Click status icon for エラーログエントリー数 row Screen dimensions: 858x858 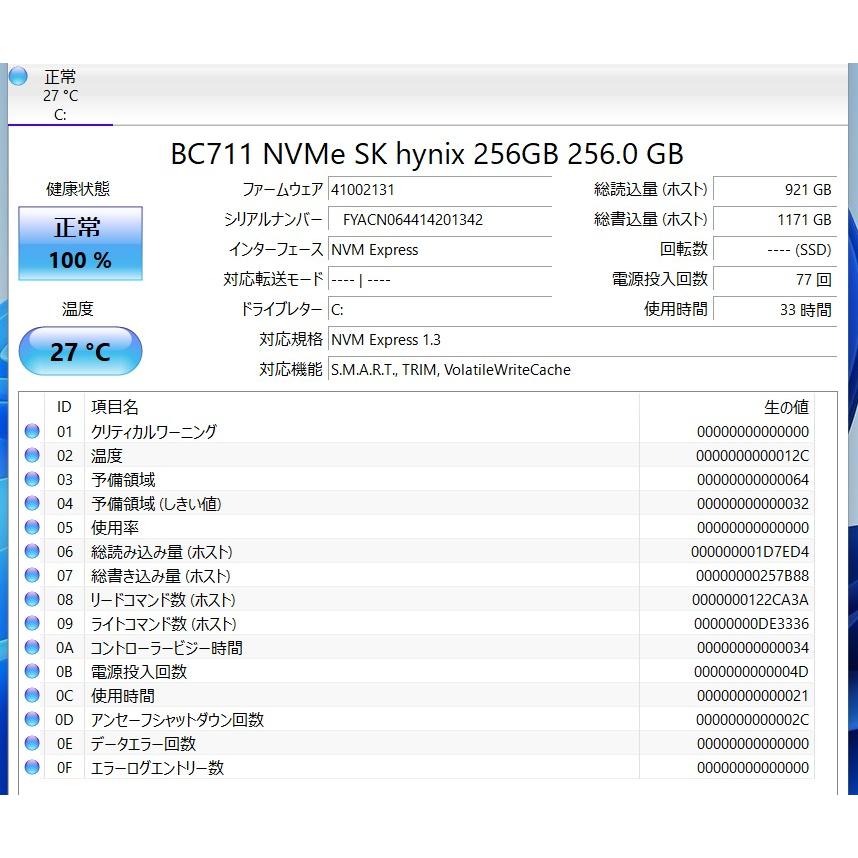tap(32, 768)
